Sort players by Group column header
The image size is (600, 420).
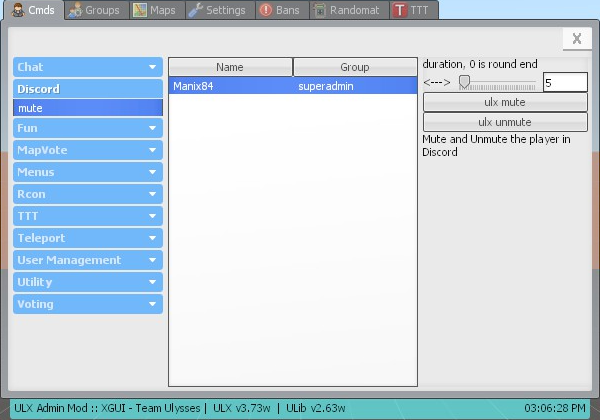point(355,67)
